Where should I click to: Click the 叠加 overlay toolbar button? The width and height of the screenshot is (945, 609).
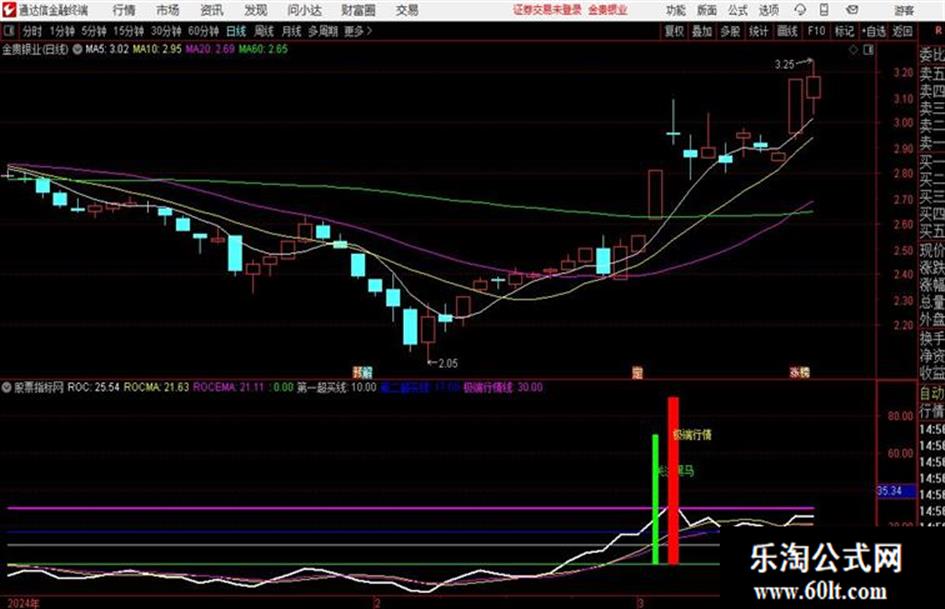702,31
